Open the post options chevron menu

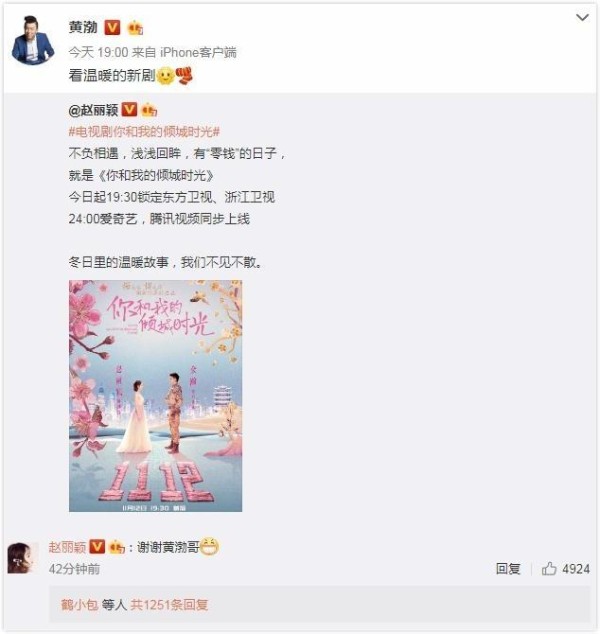coord(582,17)
